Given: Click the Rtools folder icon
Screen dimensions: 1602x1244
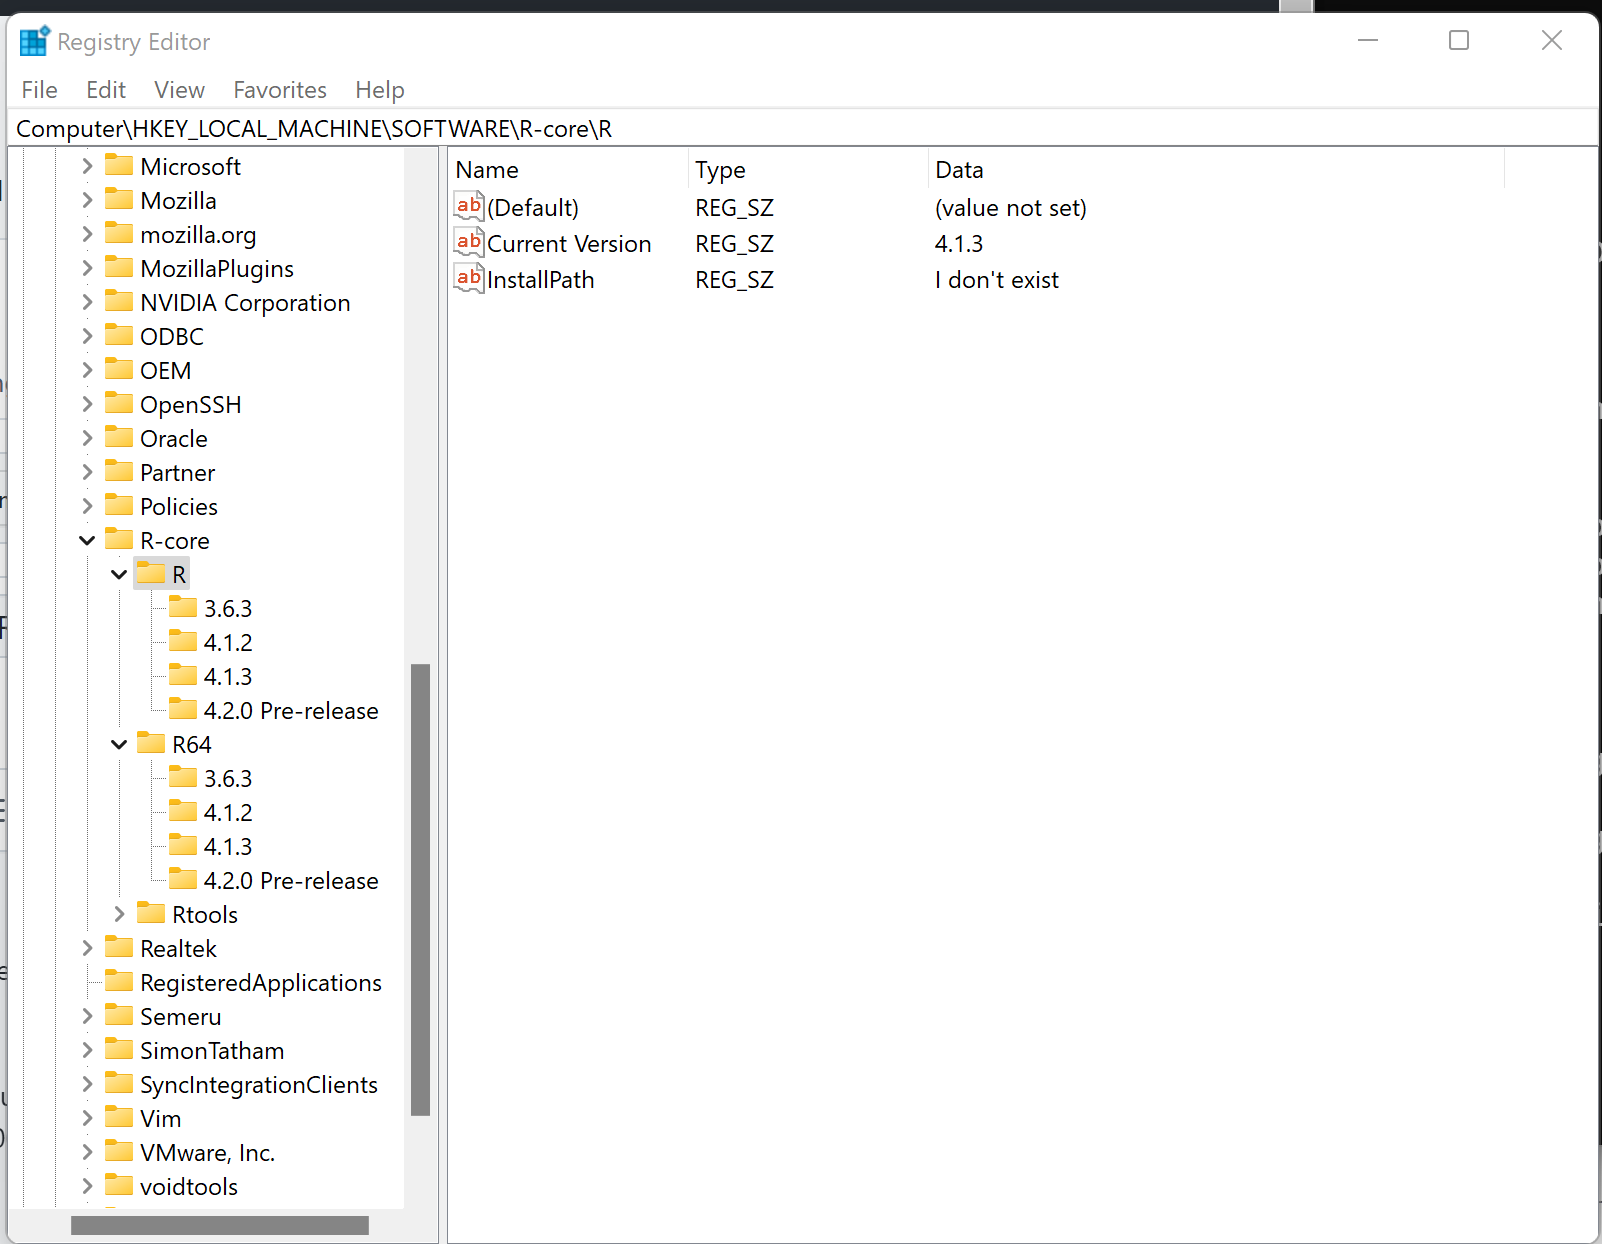Looking at the screenshot, I should coord(150,913).
